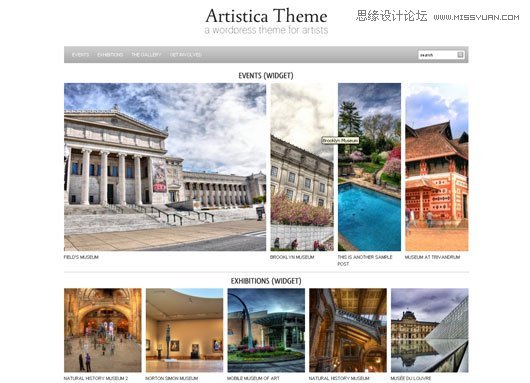
Task: Open the Get Involved menu item
Action: pos(186,54)
